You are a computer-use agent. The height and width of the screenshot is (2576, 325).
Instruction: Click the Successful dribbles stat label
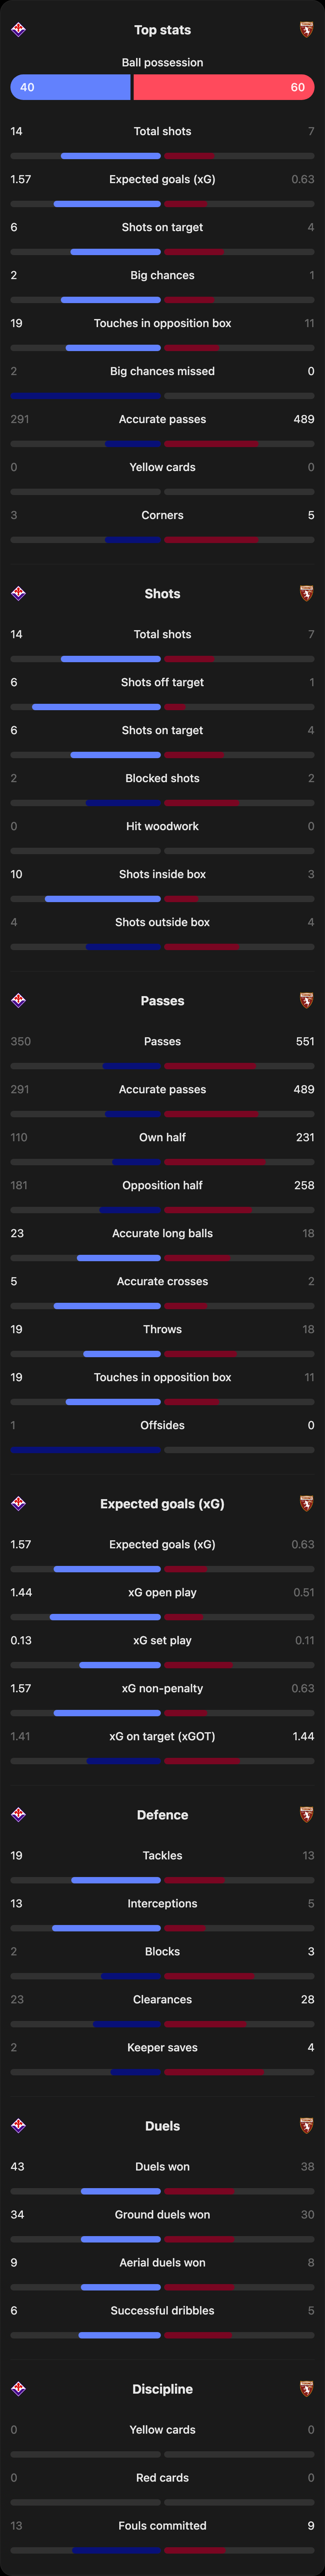click(162, 2310)
